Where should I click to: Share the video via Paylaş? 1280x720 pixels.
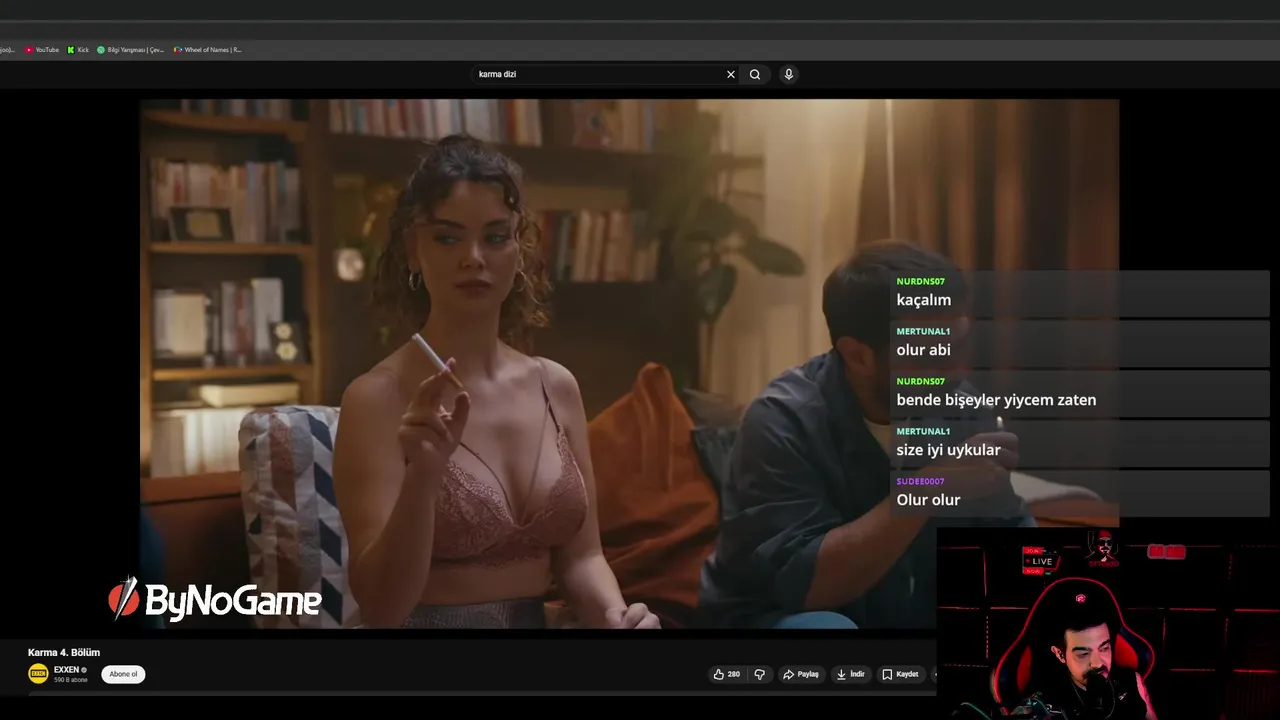[x=801, y=674]
